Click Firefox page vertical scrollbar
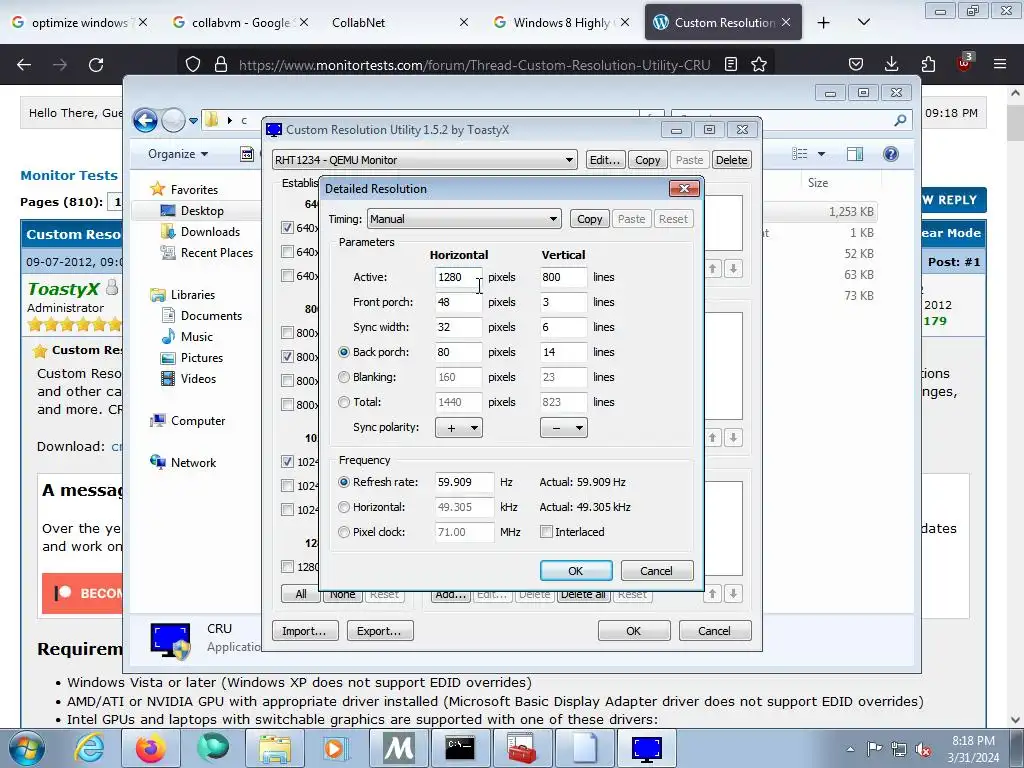This screenshot has width=1024, height=768. tap(1015, 406)
